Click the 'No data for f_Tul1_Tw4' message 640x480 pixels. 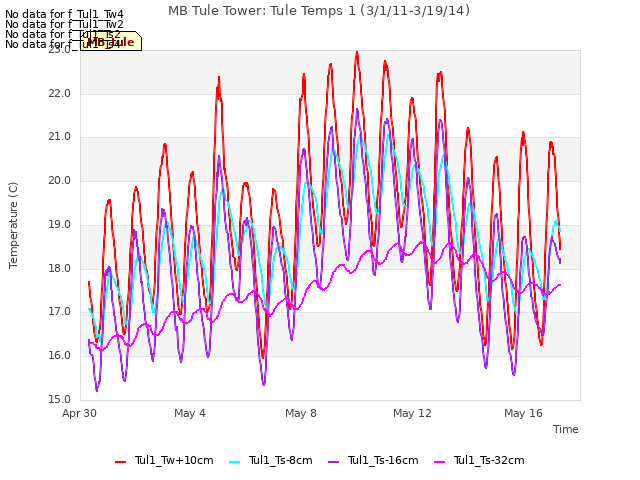point(64,15)
